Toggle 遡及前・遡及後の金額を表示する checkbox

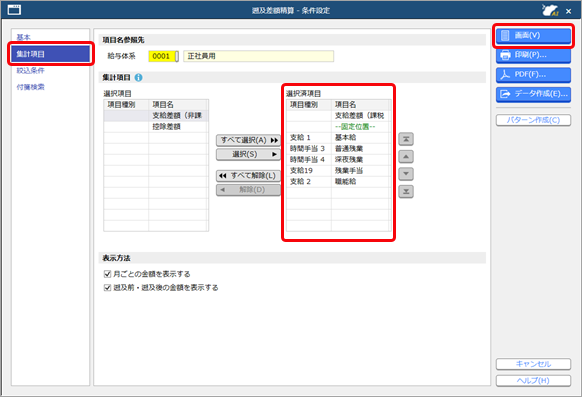click(x=108, y=288)
